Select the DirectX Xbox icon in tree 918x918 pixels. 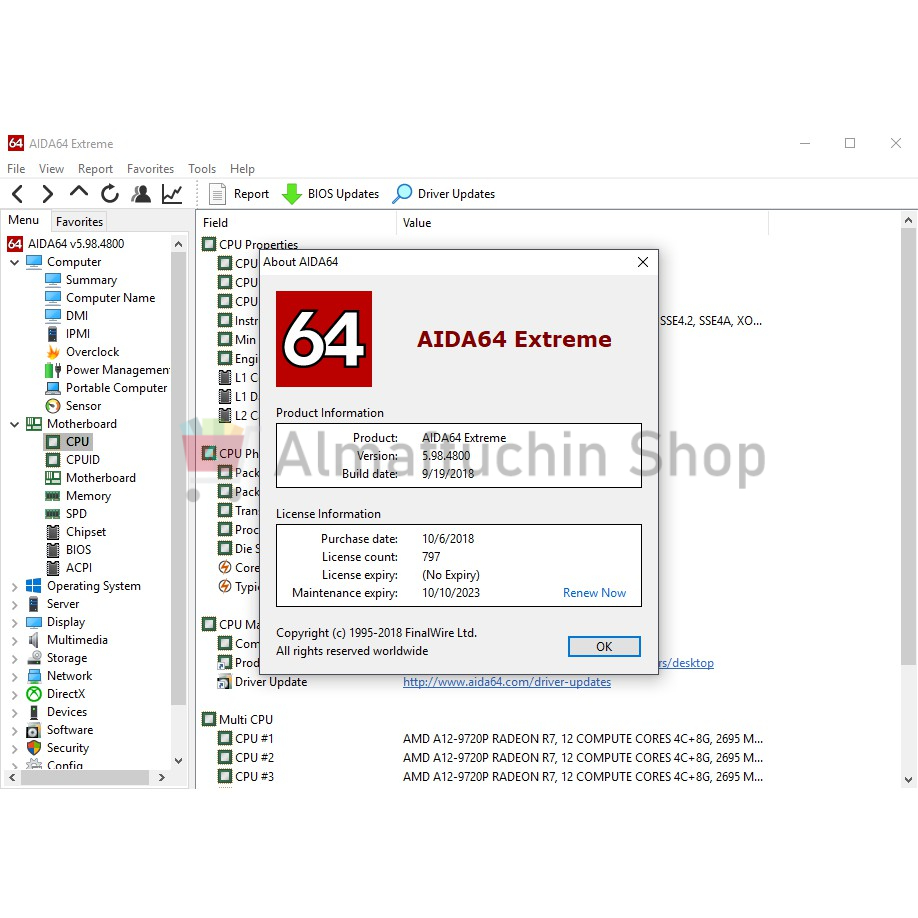tap(34, 694)
